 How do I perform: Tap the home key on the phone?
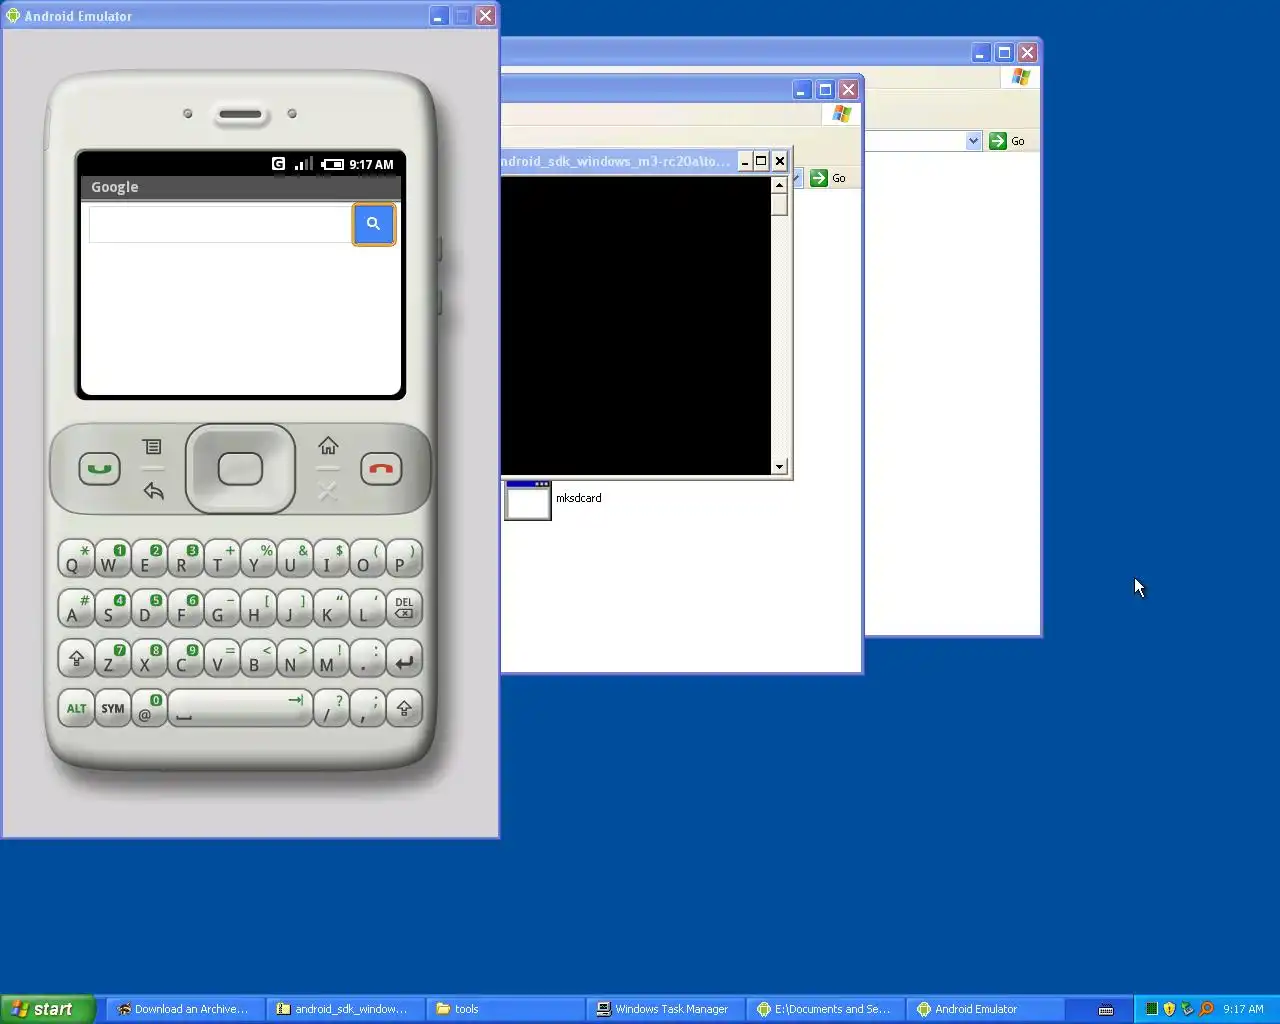(x=328, y=445)
